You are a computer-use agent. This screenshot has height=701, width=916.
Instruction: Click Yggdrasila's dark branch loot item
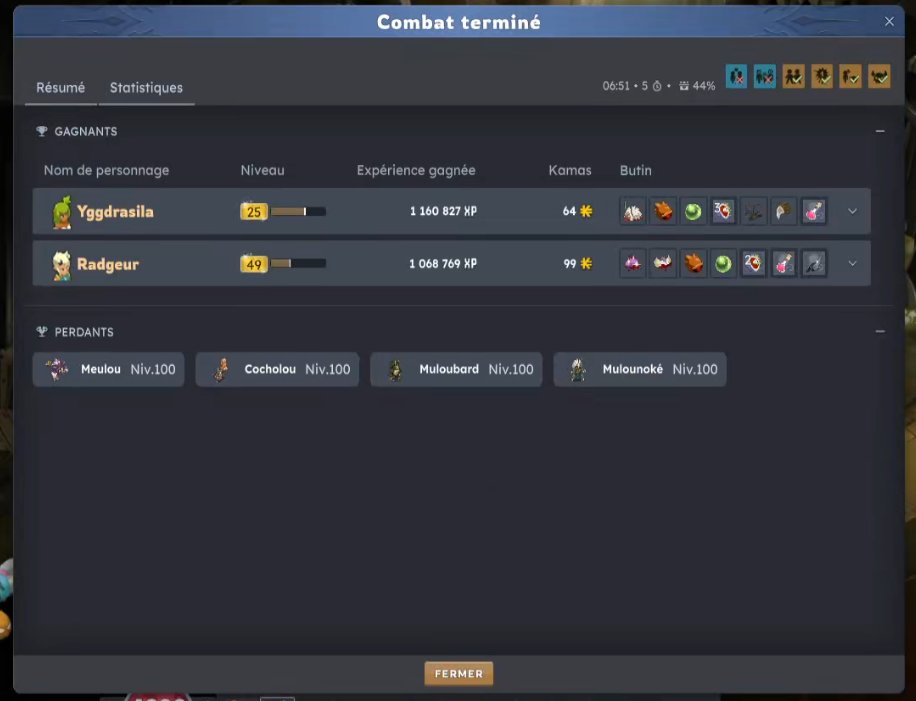pos(754,211)
